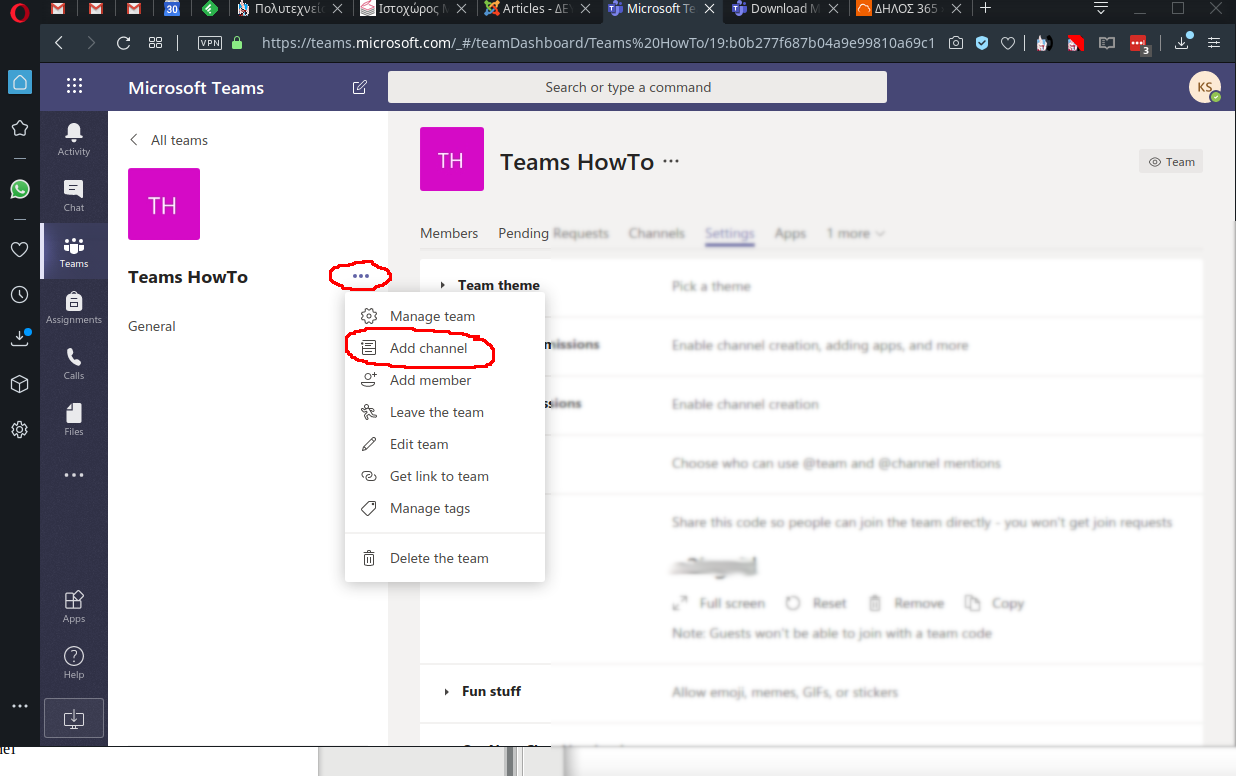Select the General channel
Screen dimensions: 1236x776
tap(152, 326)
